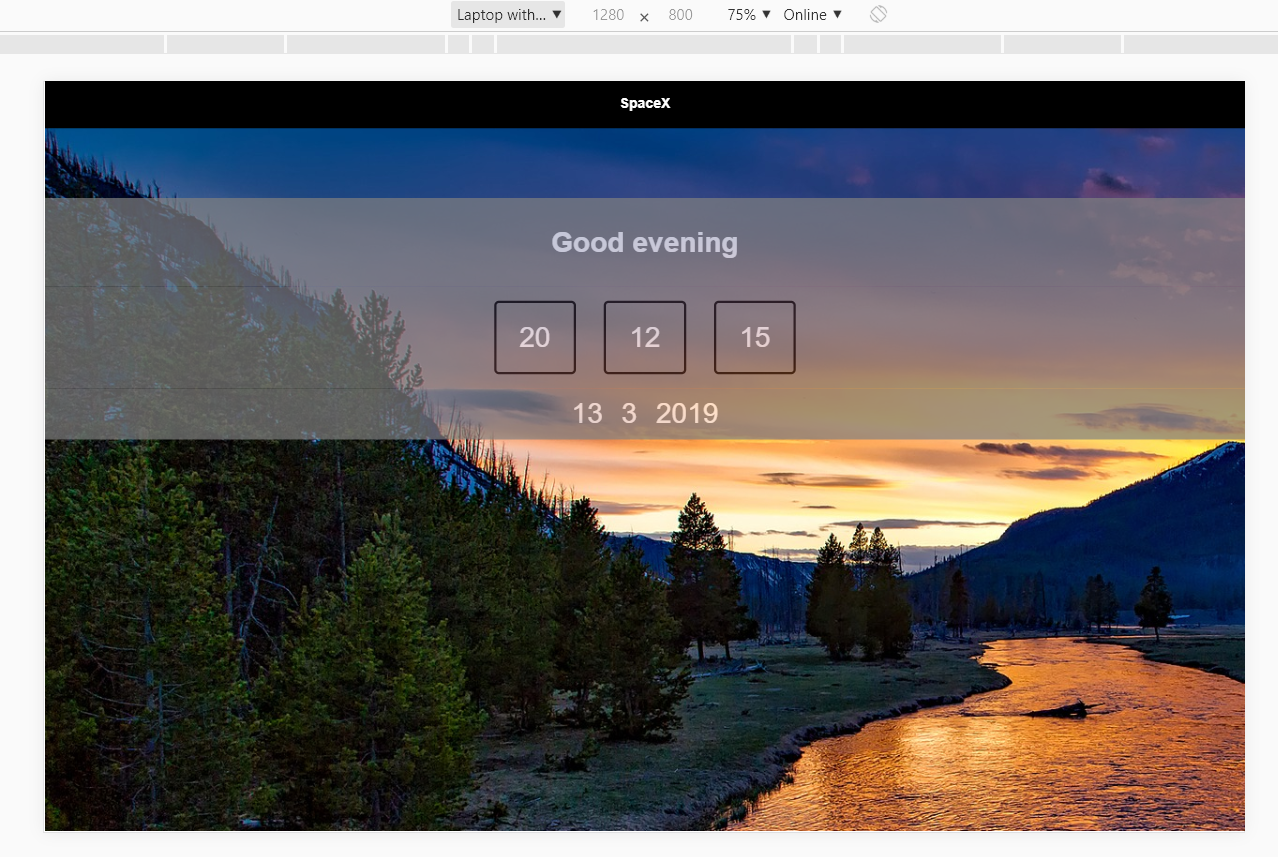Click the rotate device orientation icon
1278x857 pixels.
[878, 14]
